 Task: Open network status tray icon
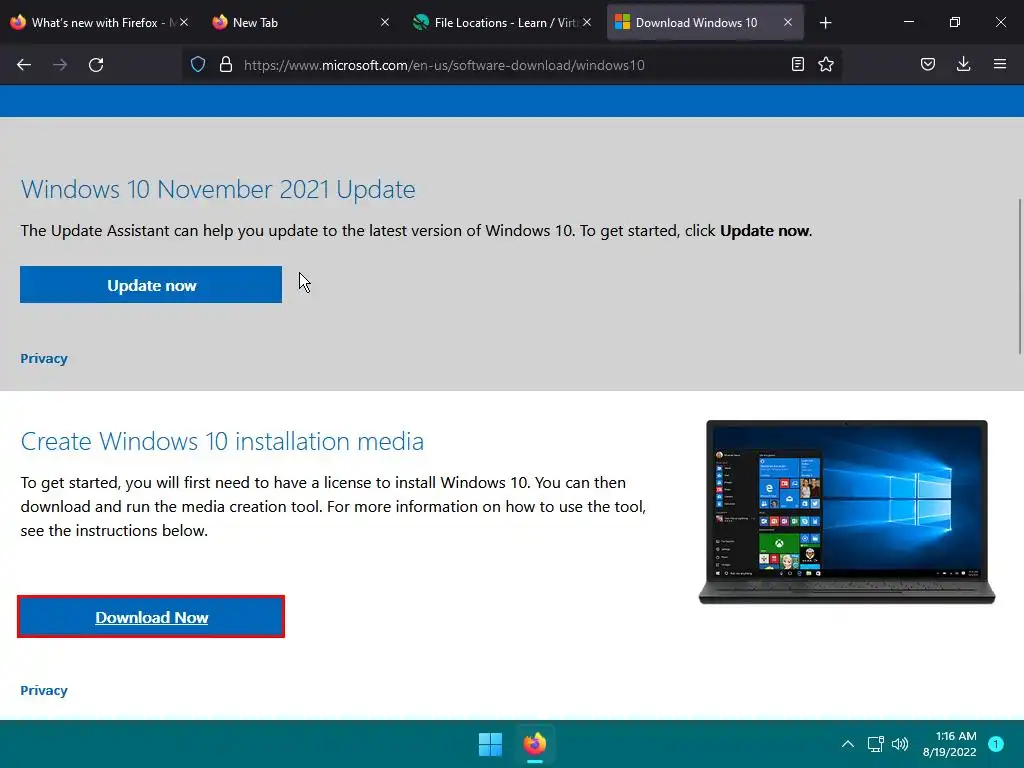tap(876, 744)
